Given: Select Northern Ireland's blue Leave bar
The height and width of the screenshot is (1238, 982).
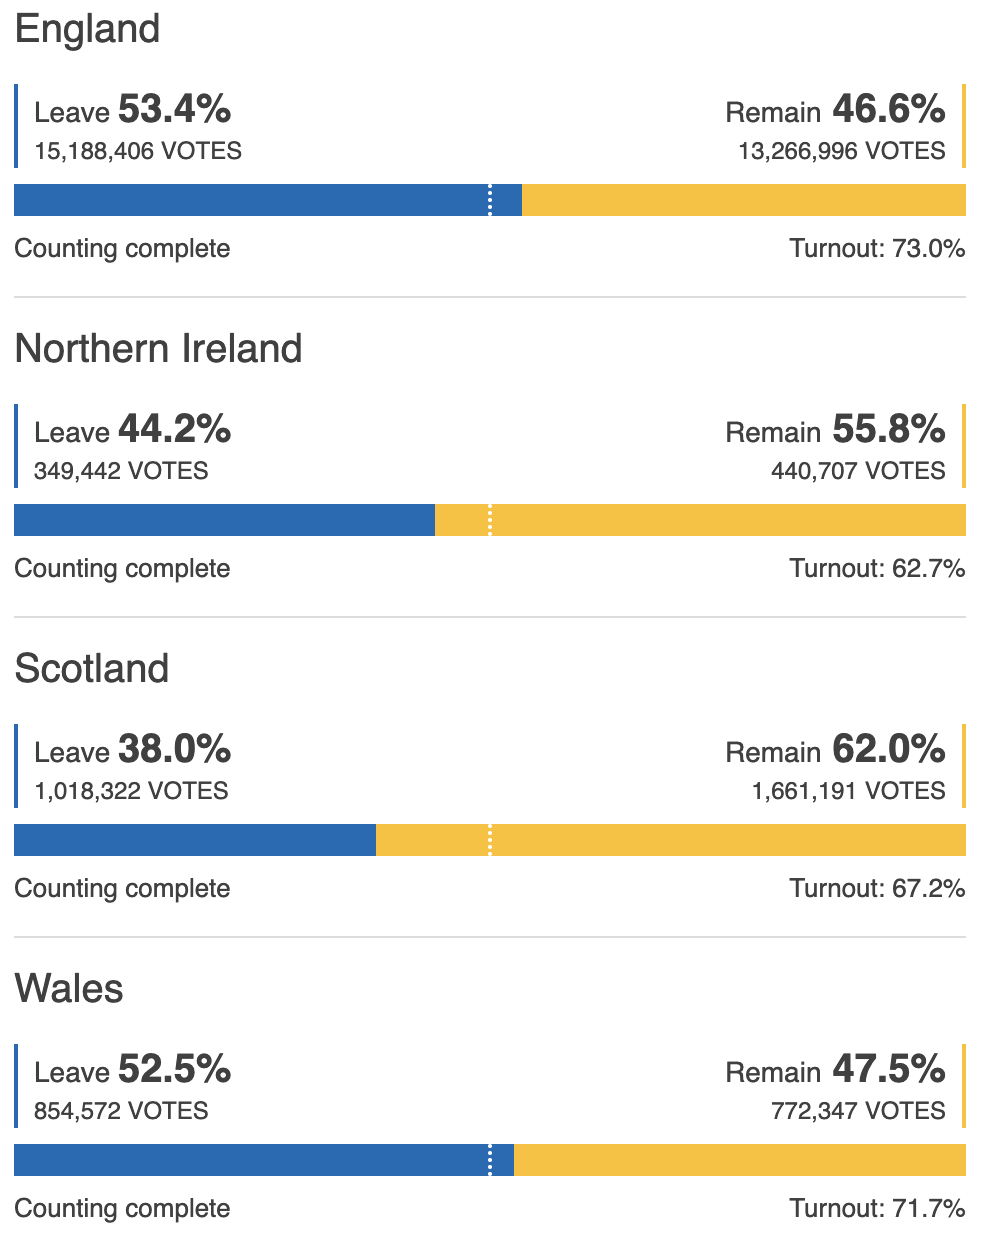Looking at the screenshot, I should pyautogui.click(x=224, y=520).
